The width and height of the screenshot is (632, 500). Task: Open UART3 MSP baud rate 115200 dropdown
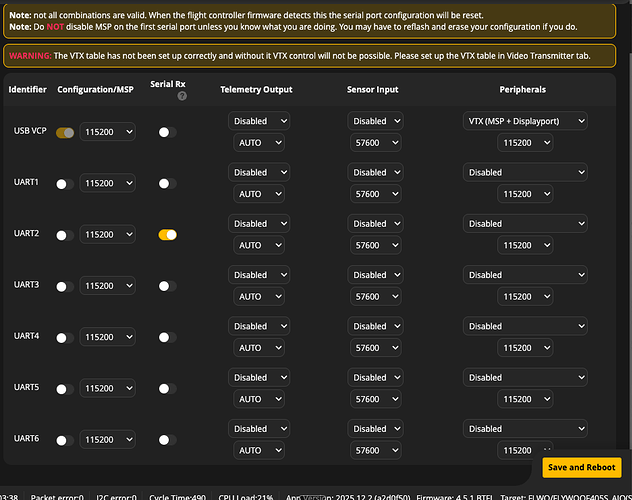pyautogui.click(x=108, y=286)
